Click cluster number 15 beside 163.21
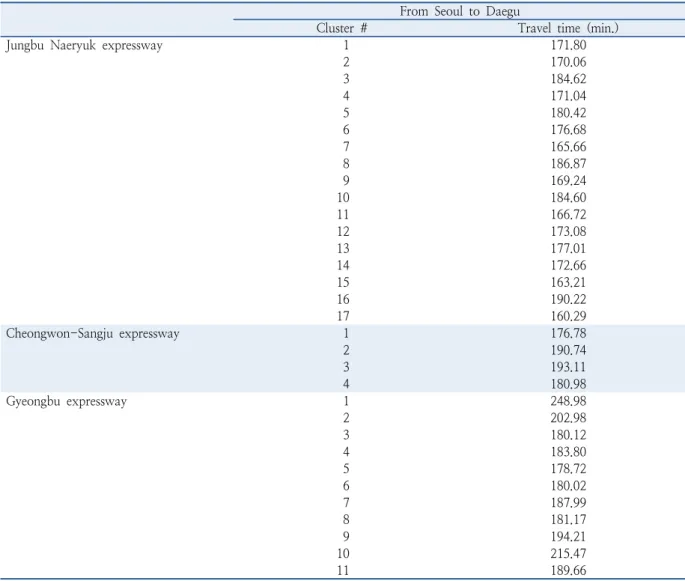This screenshot has width=685, height=581. tap(343, 282)
